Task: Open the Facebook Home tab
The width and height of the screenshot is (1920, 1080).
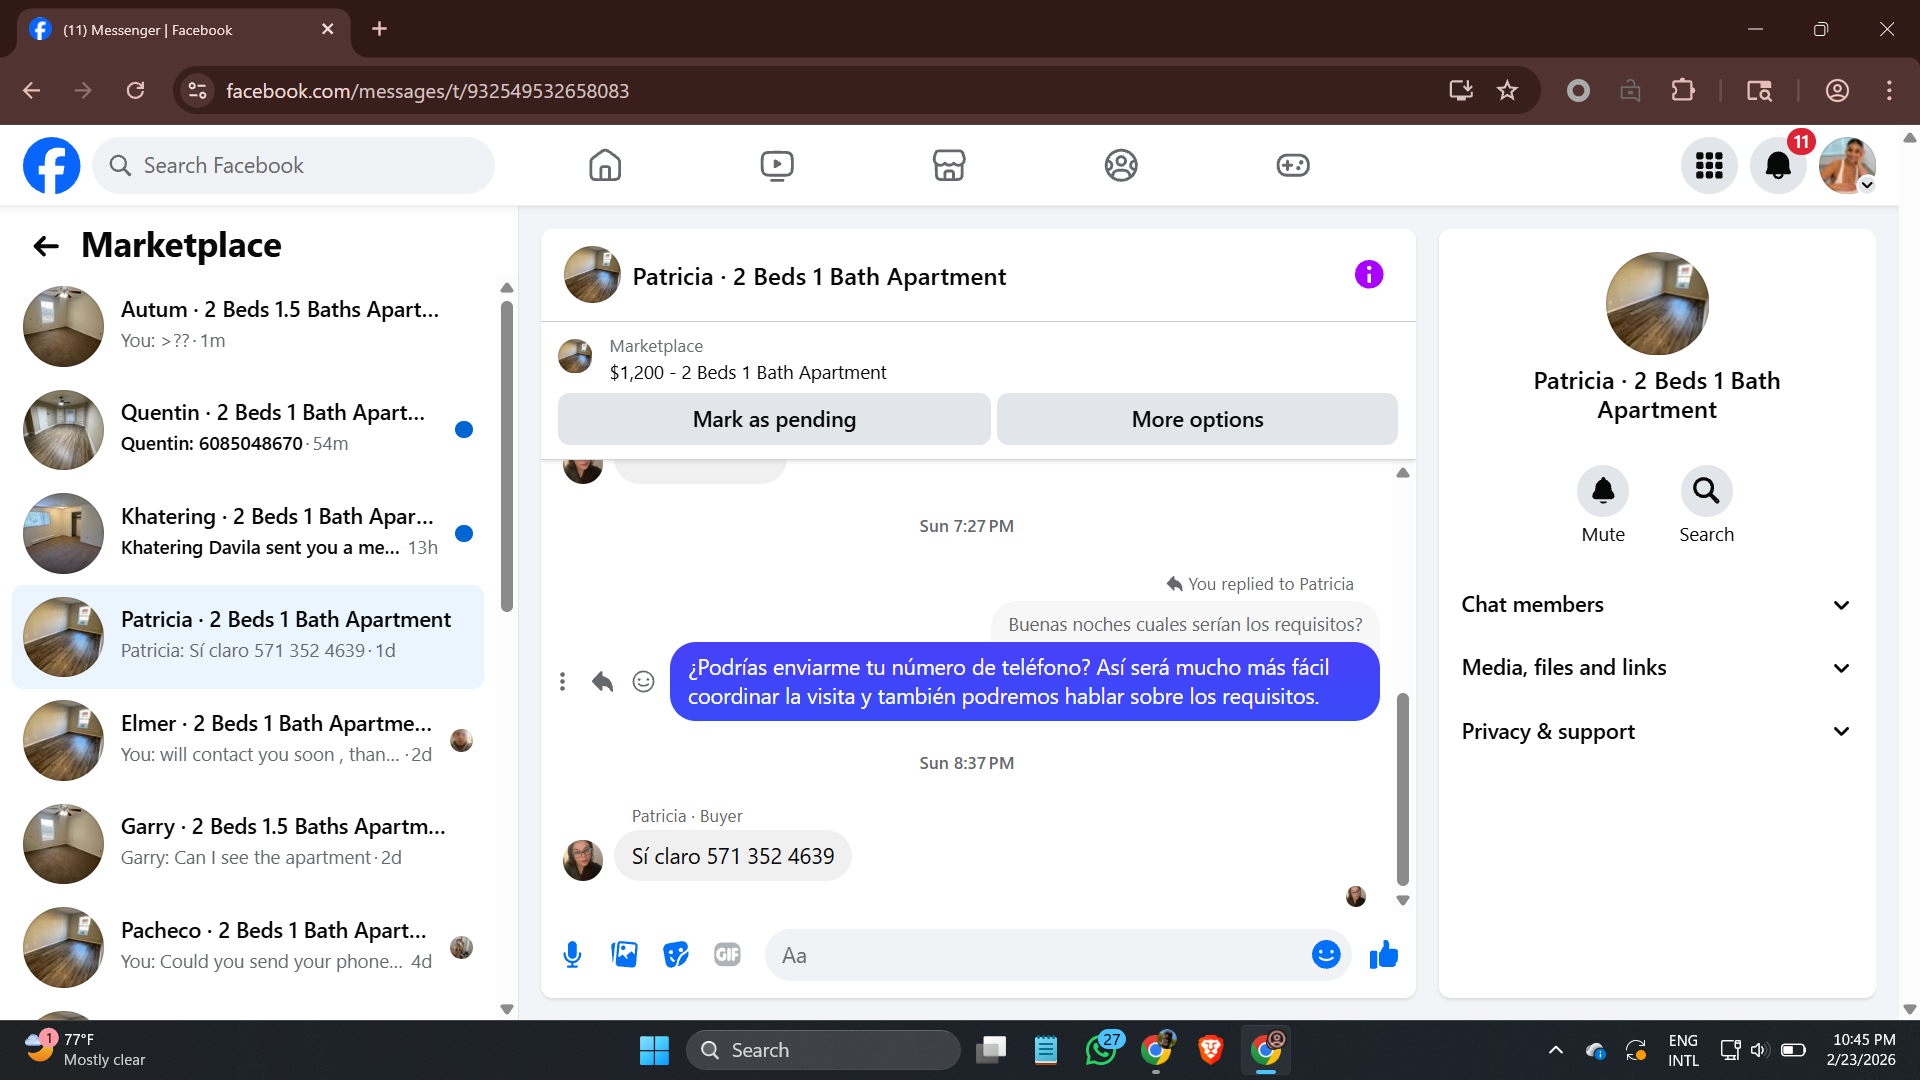Action: pyautogui.click(x=605, y=165)
